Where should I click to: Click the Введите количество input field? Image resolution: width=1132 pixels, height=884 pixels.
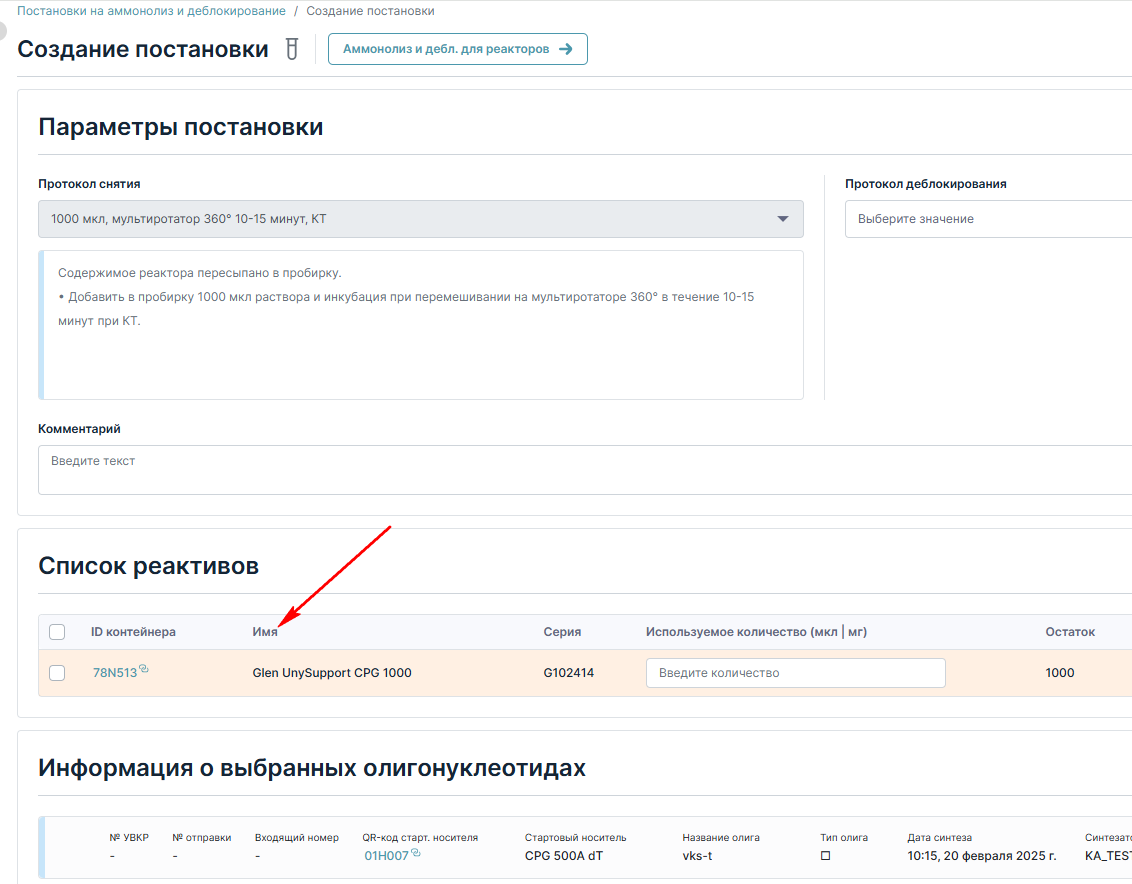click(796, 673)
